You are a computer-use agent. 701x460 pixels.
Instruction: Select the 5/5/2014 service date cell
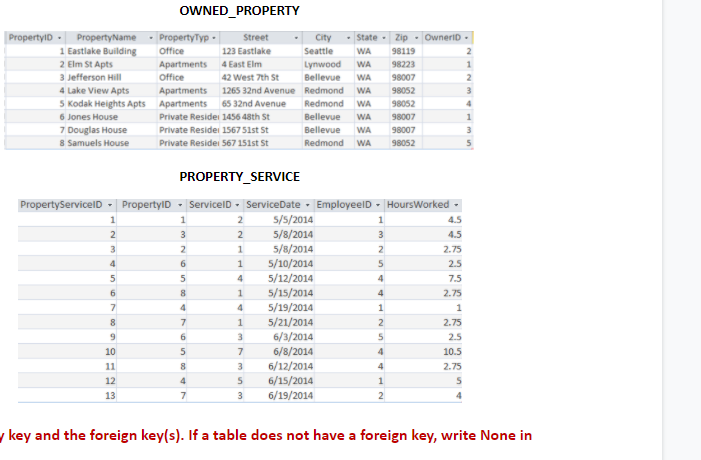tap(279, 219)
